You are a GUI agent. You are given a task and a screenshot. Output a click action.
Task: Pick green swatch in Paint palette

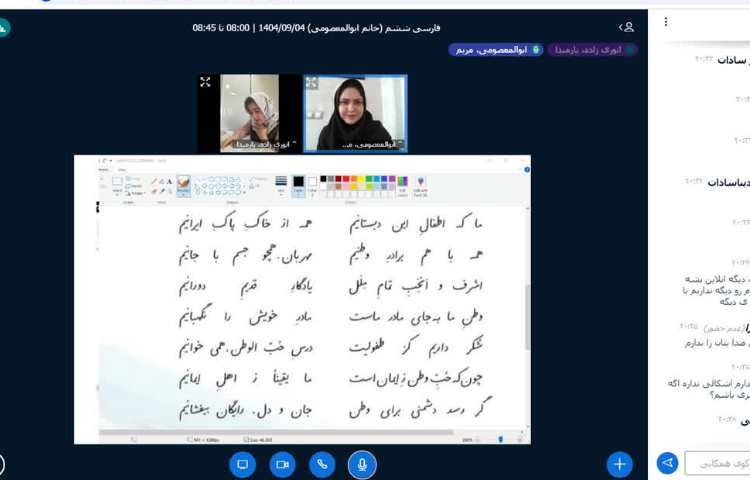pos(369,179)
